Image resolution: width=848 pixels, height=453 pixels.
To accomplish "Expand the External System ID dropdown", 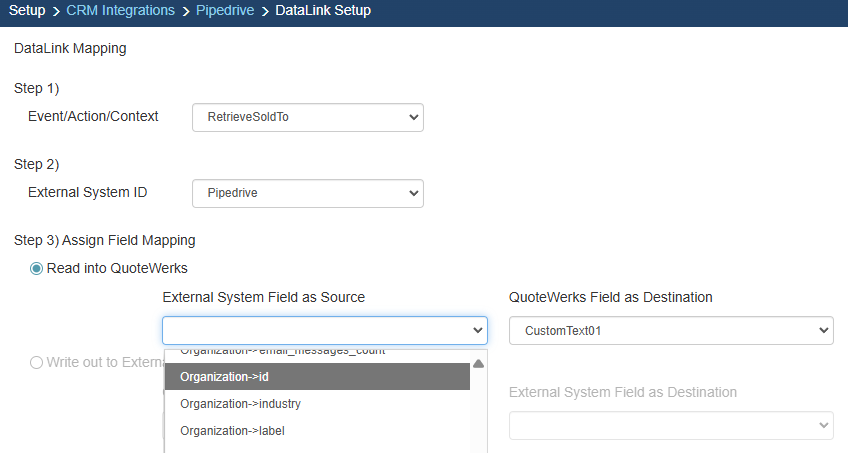I will (307, 193).
